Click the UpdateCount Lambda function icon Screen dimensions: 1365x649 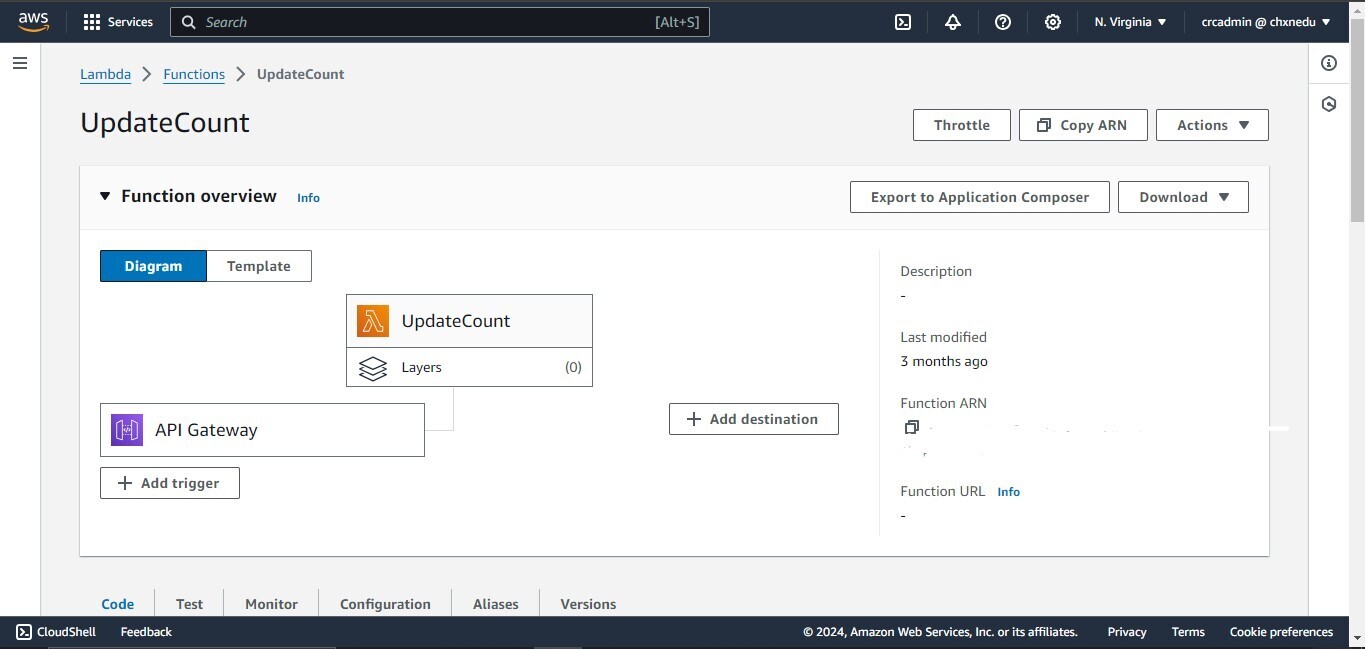(x=373, y=321)
